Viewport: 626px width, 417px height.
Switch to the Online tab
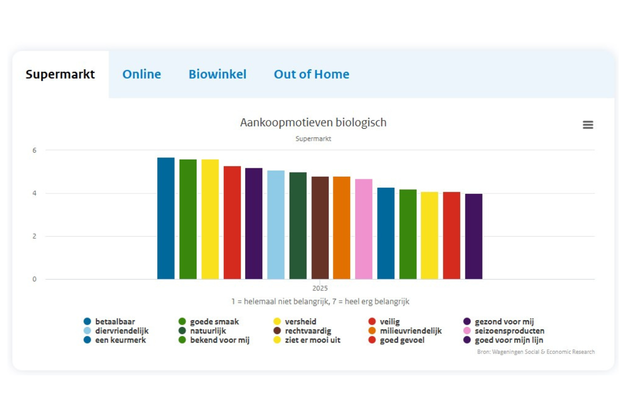tap(141, 74)
